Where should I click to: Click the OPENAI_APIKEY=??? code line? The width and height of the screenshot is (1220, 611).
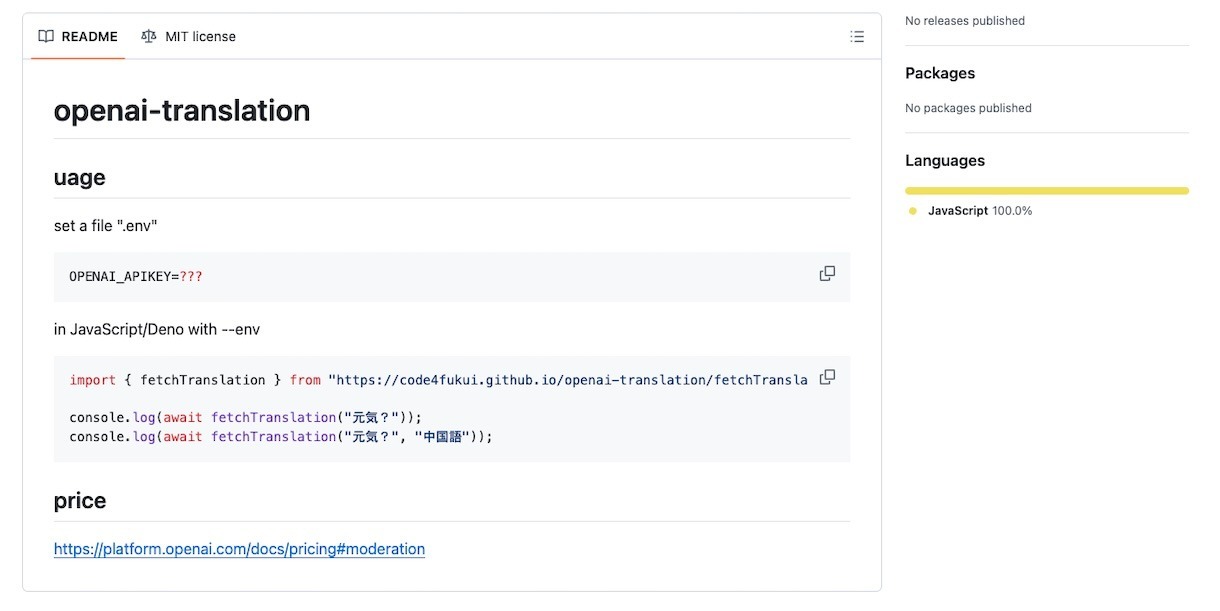tap(136, 276)
